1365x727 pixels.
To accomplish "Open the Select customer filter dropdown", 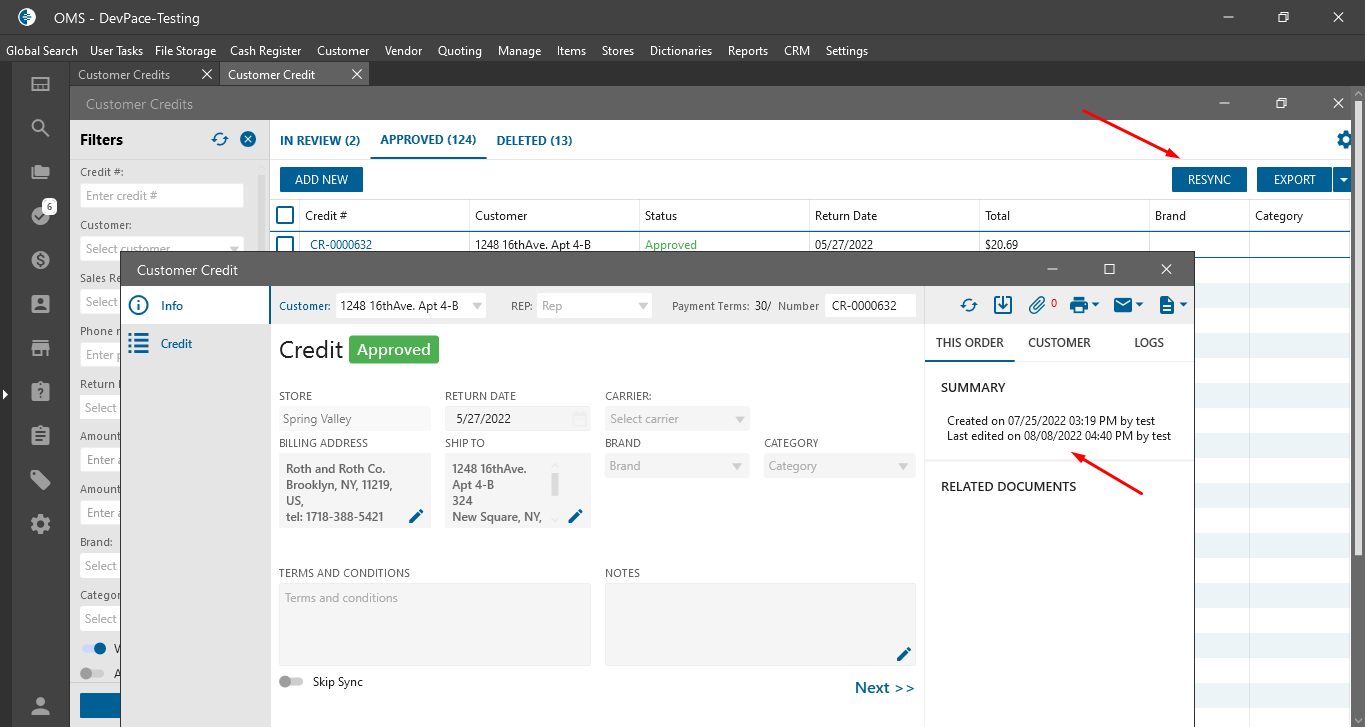I will (162, 249).
